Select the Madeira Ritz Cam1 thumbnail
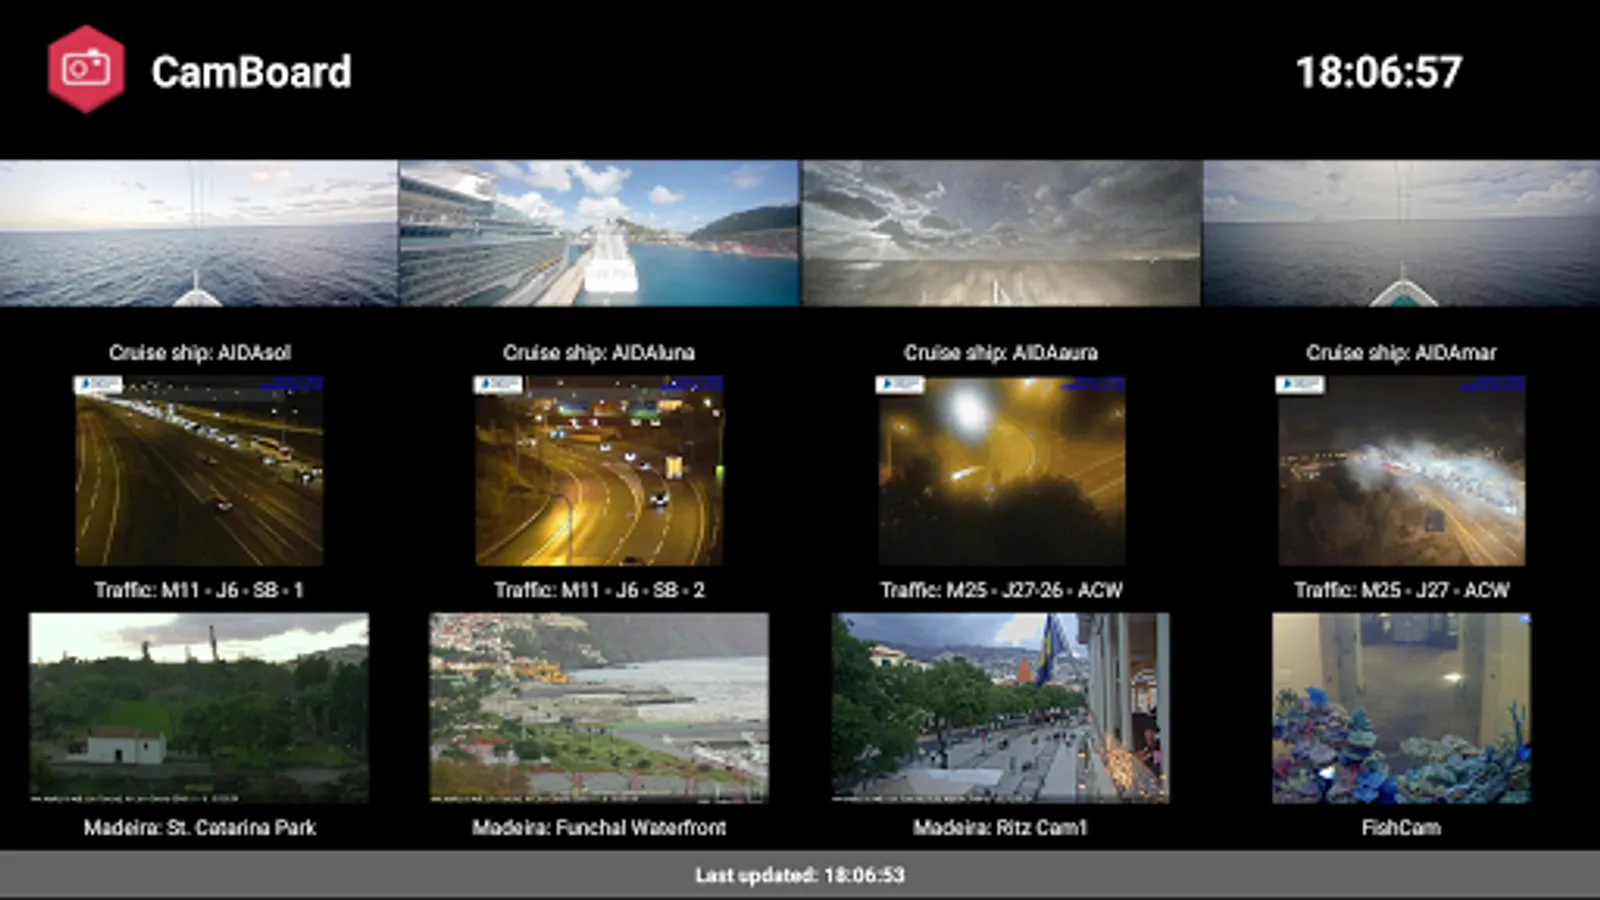1600x900 pixels. (1001, 708)
